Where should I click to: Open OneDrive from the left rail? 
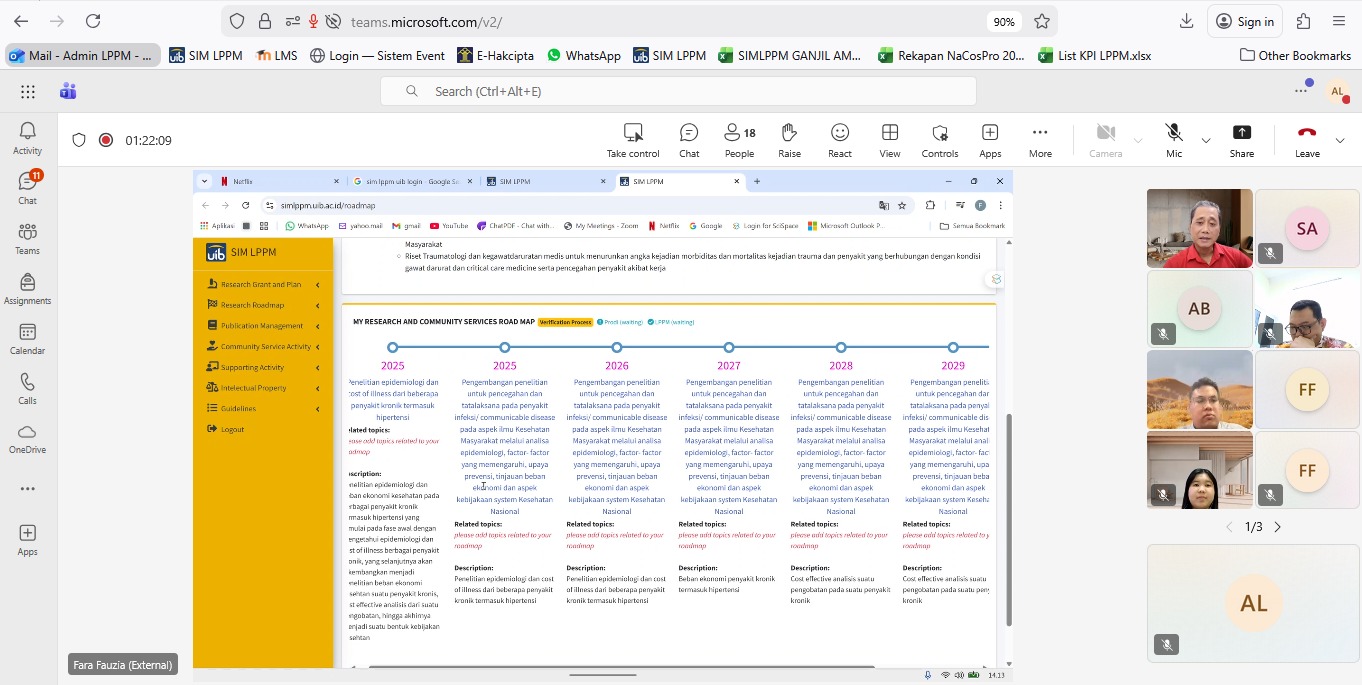tap(27, 439)
